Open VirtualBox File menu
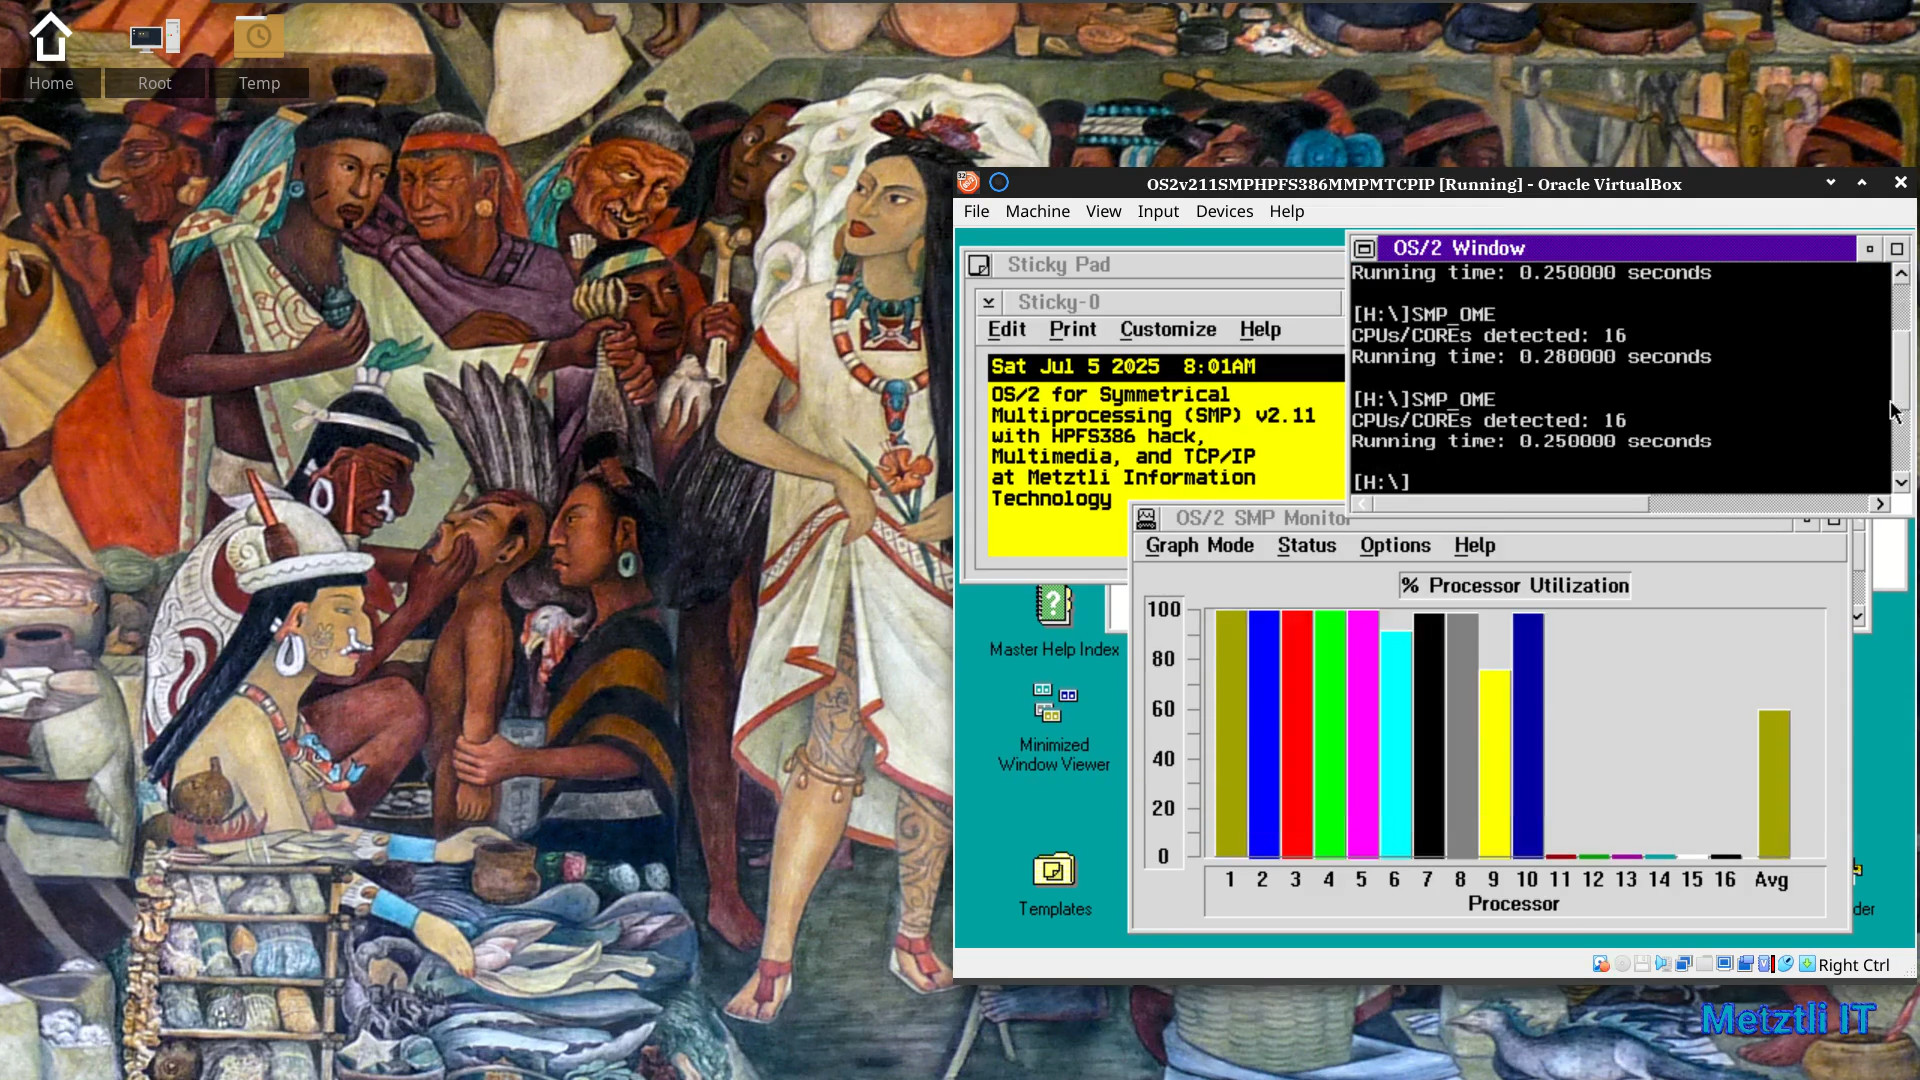The image size is (1920, 1080). 976,211
